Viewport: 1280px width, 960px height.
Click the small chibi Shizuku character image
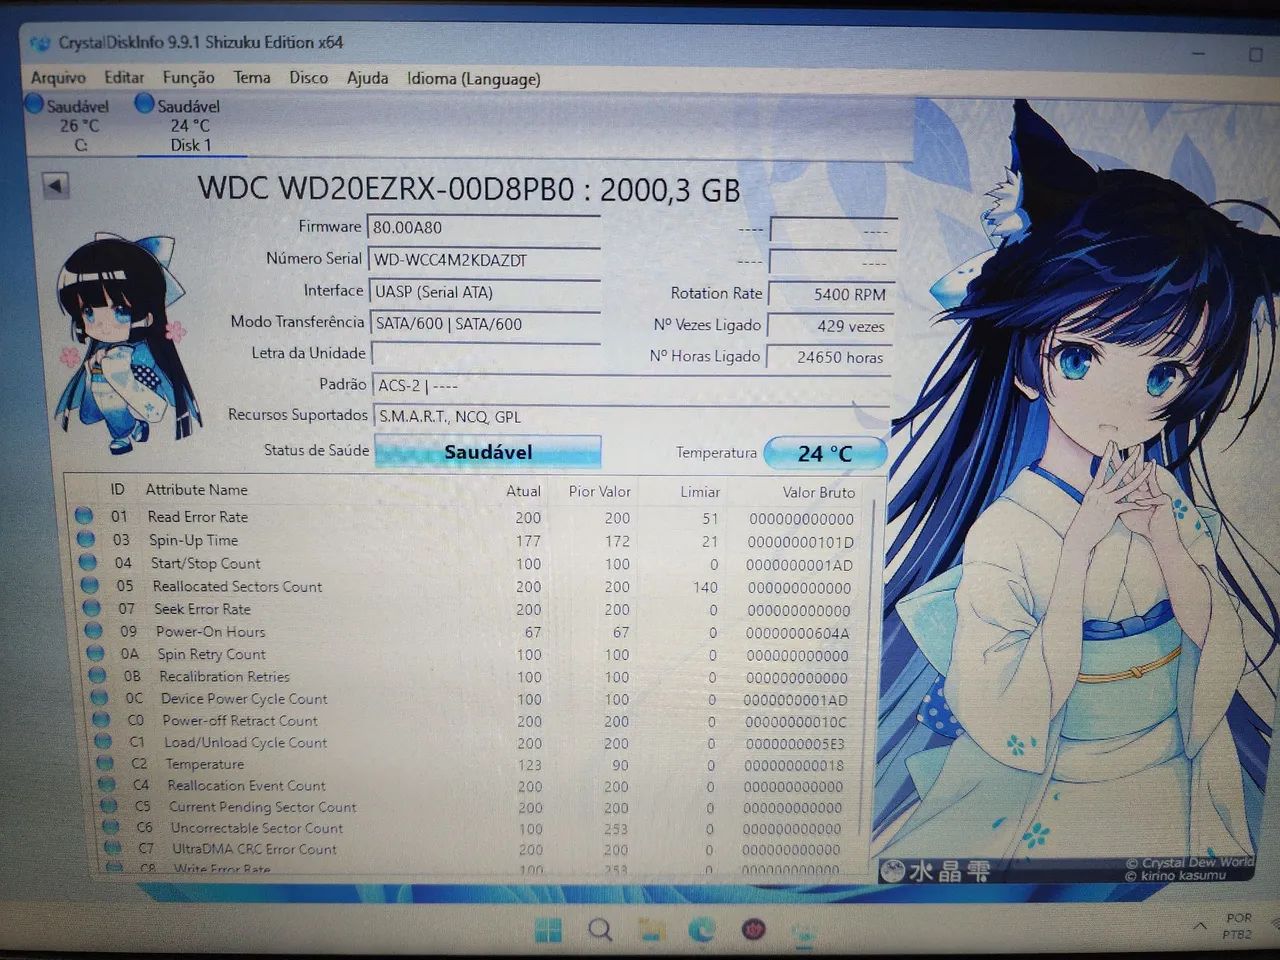123,343
